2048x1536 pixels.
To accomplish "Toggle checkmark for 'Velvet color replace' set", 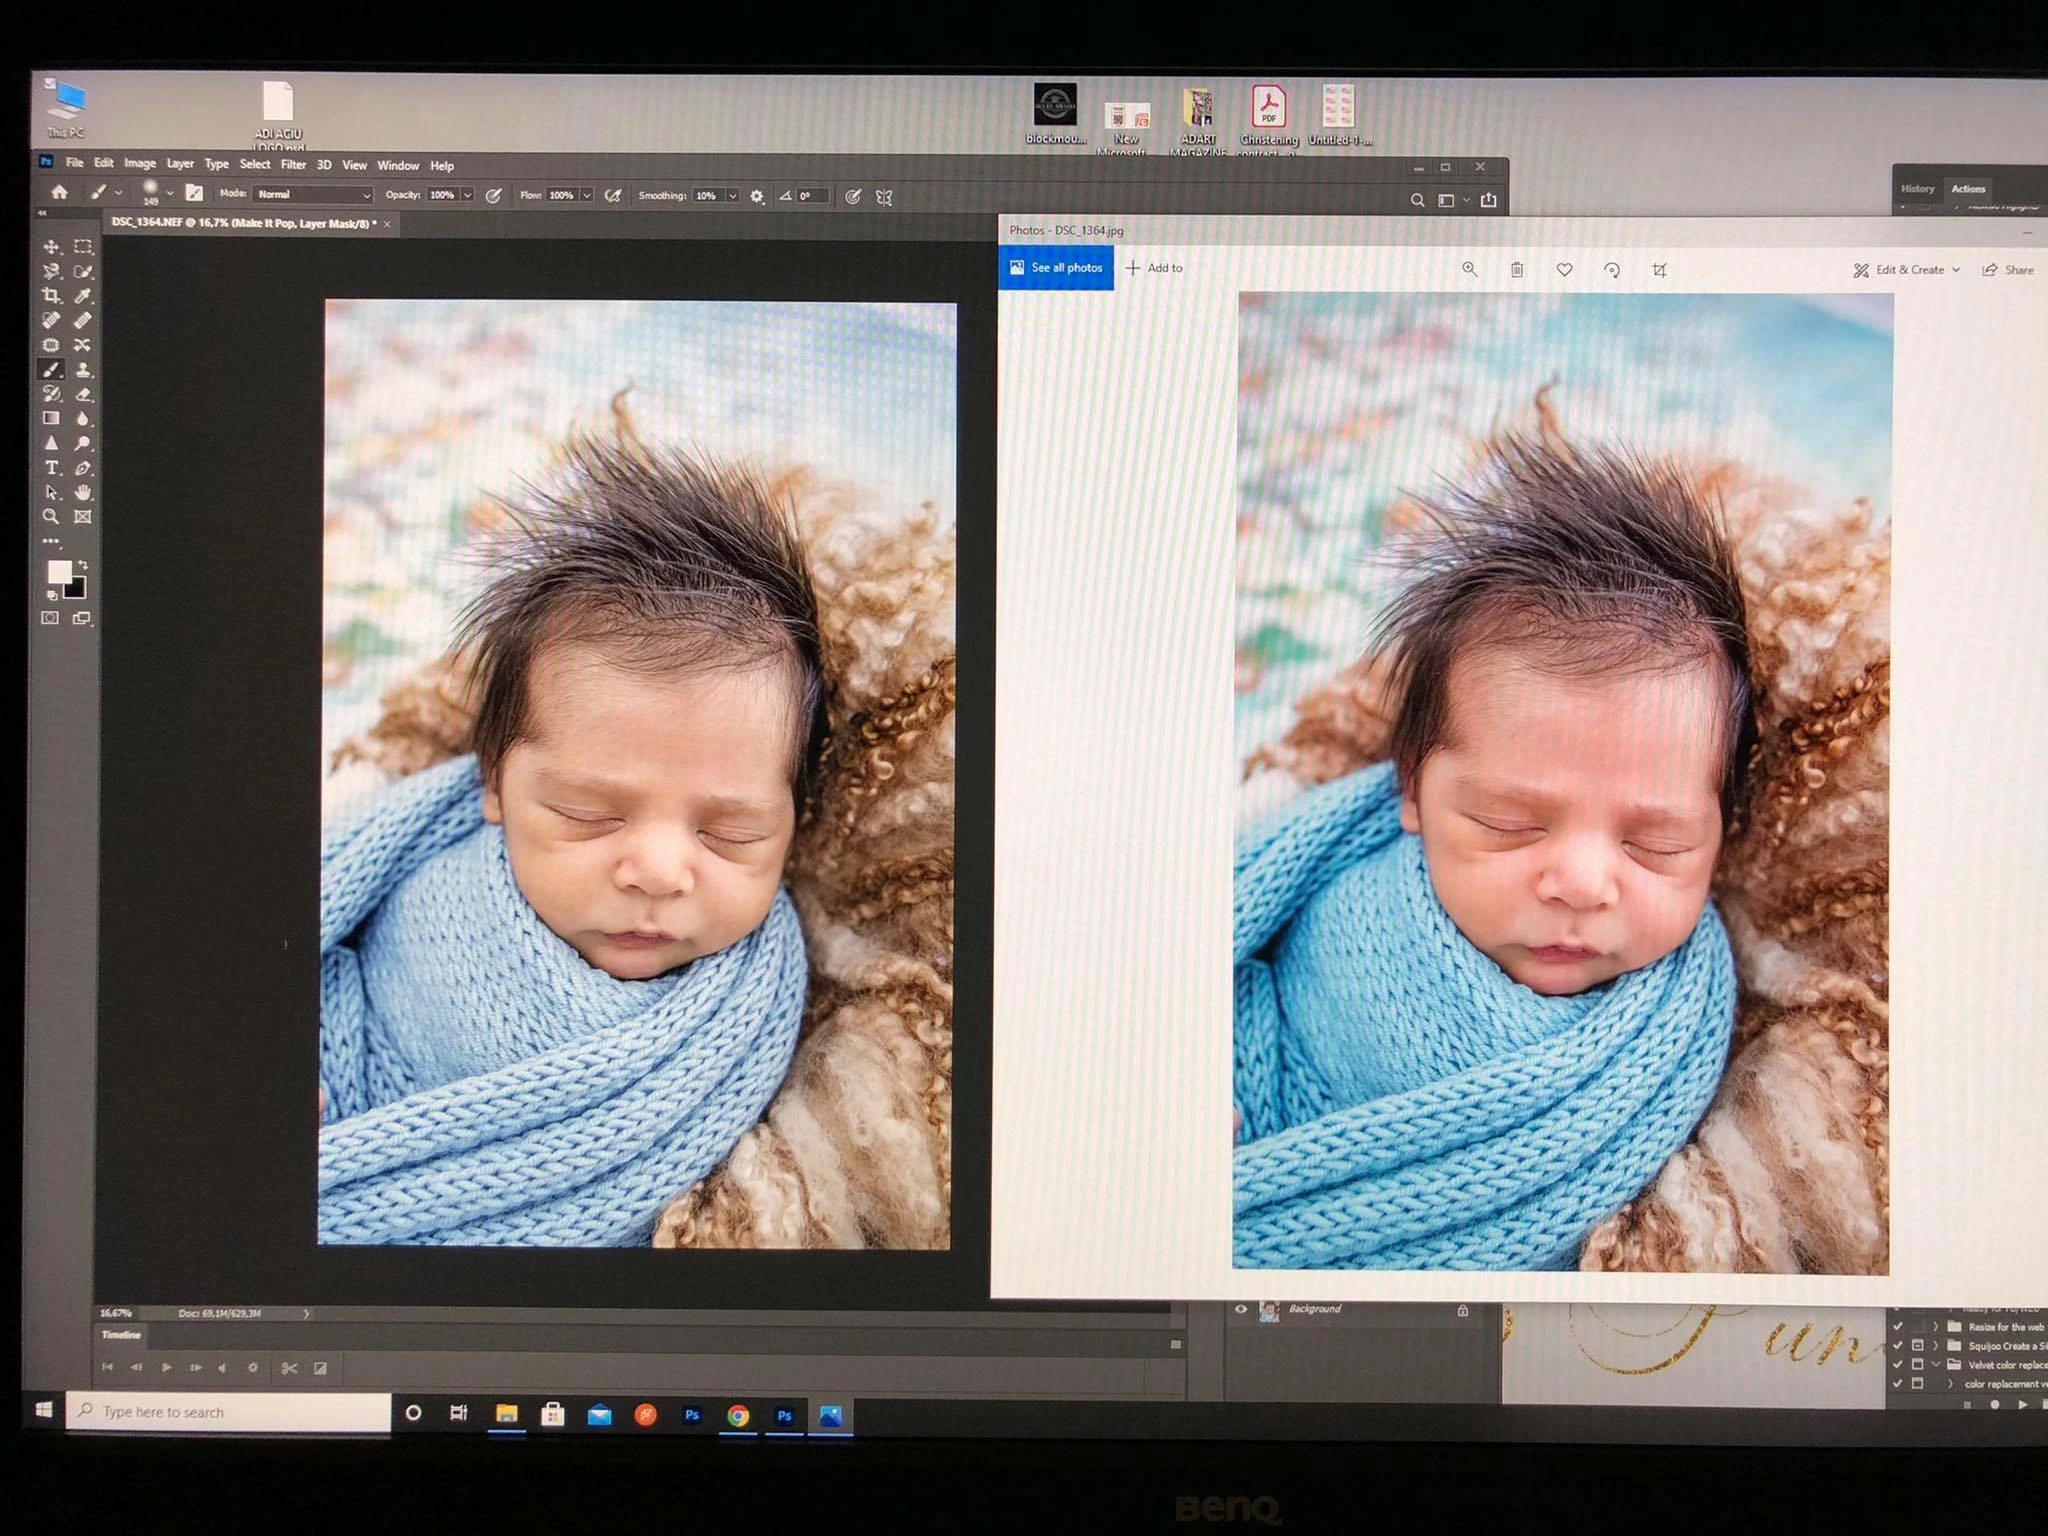I will point(1898,1365).
